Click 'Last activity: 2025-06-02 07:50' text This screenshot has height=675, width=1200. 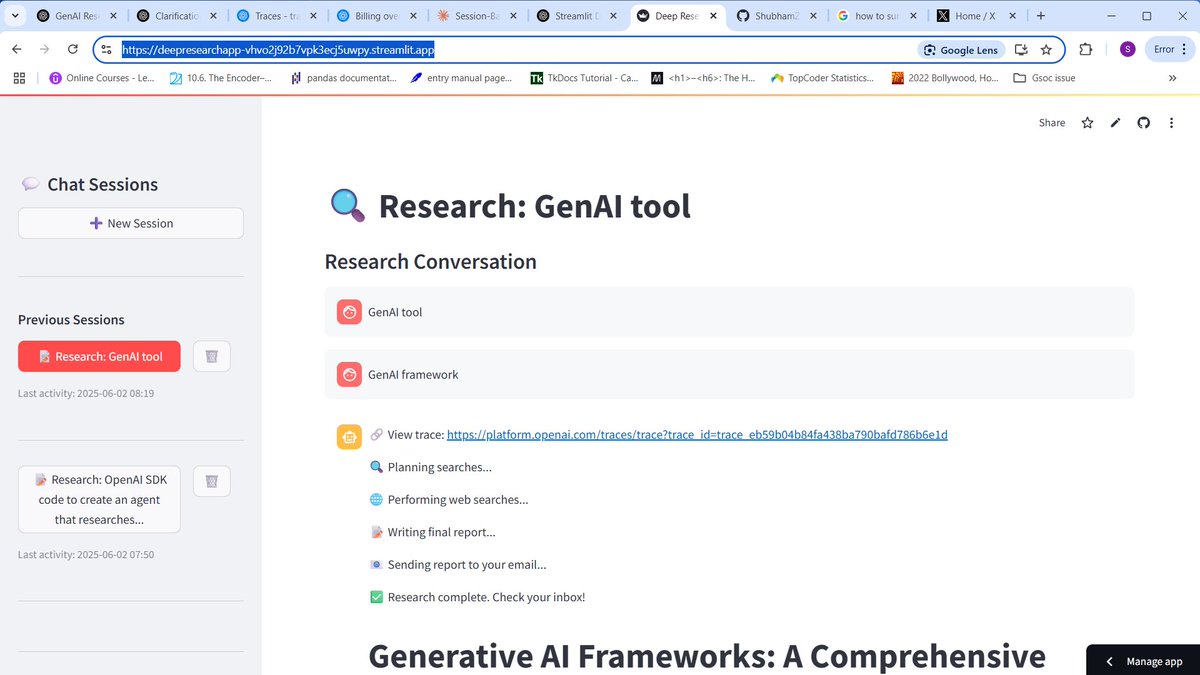click(x=86, y=554)
